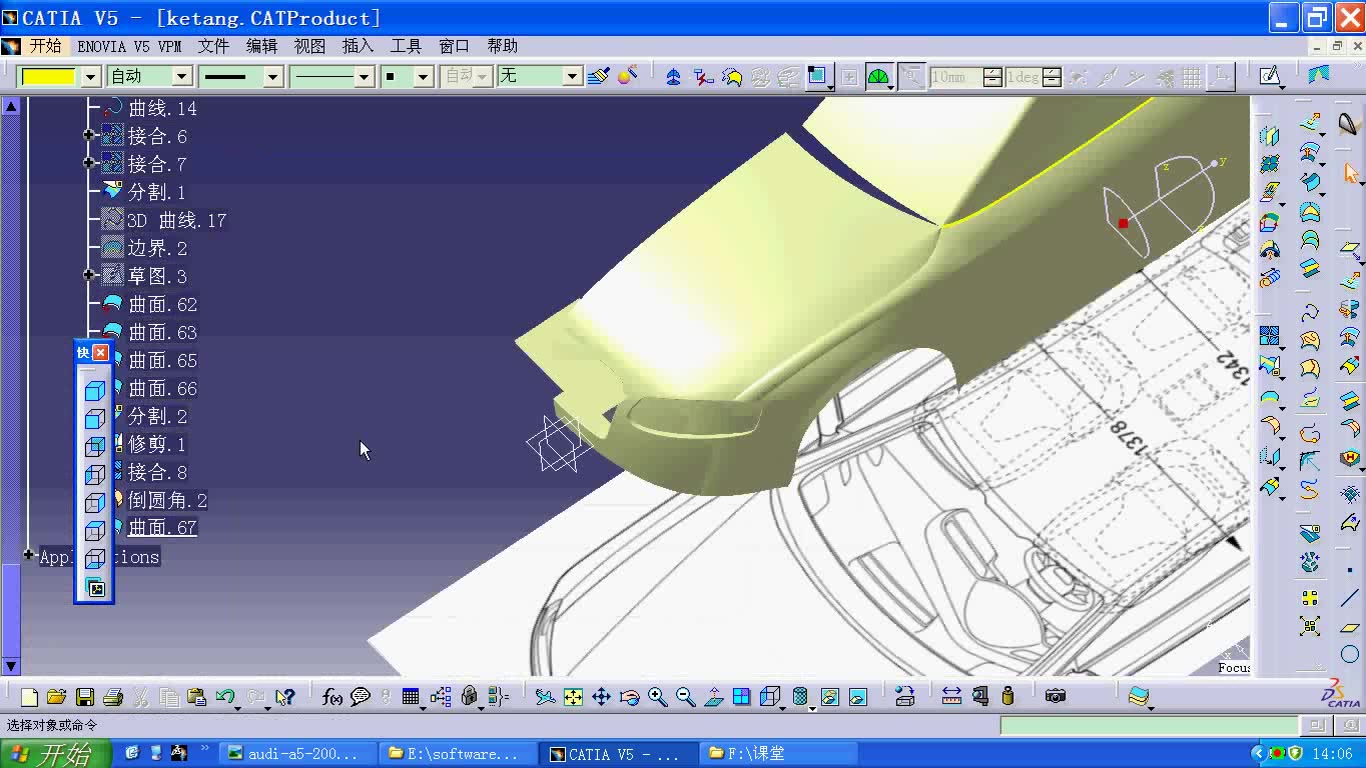Click the Zoom In magnifier

[657, 697]
